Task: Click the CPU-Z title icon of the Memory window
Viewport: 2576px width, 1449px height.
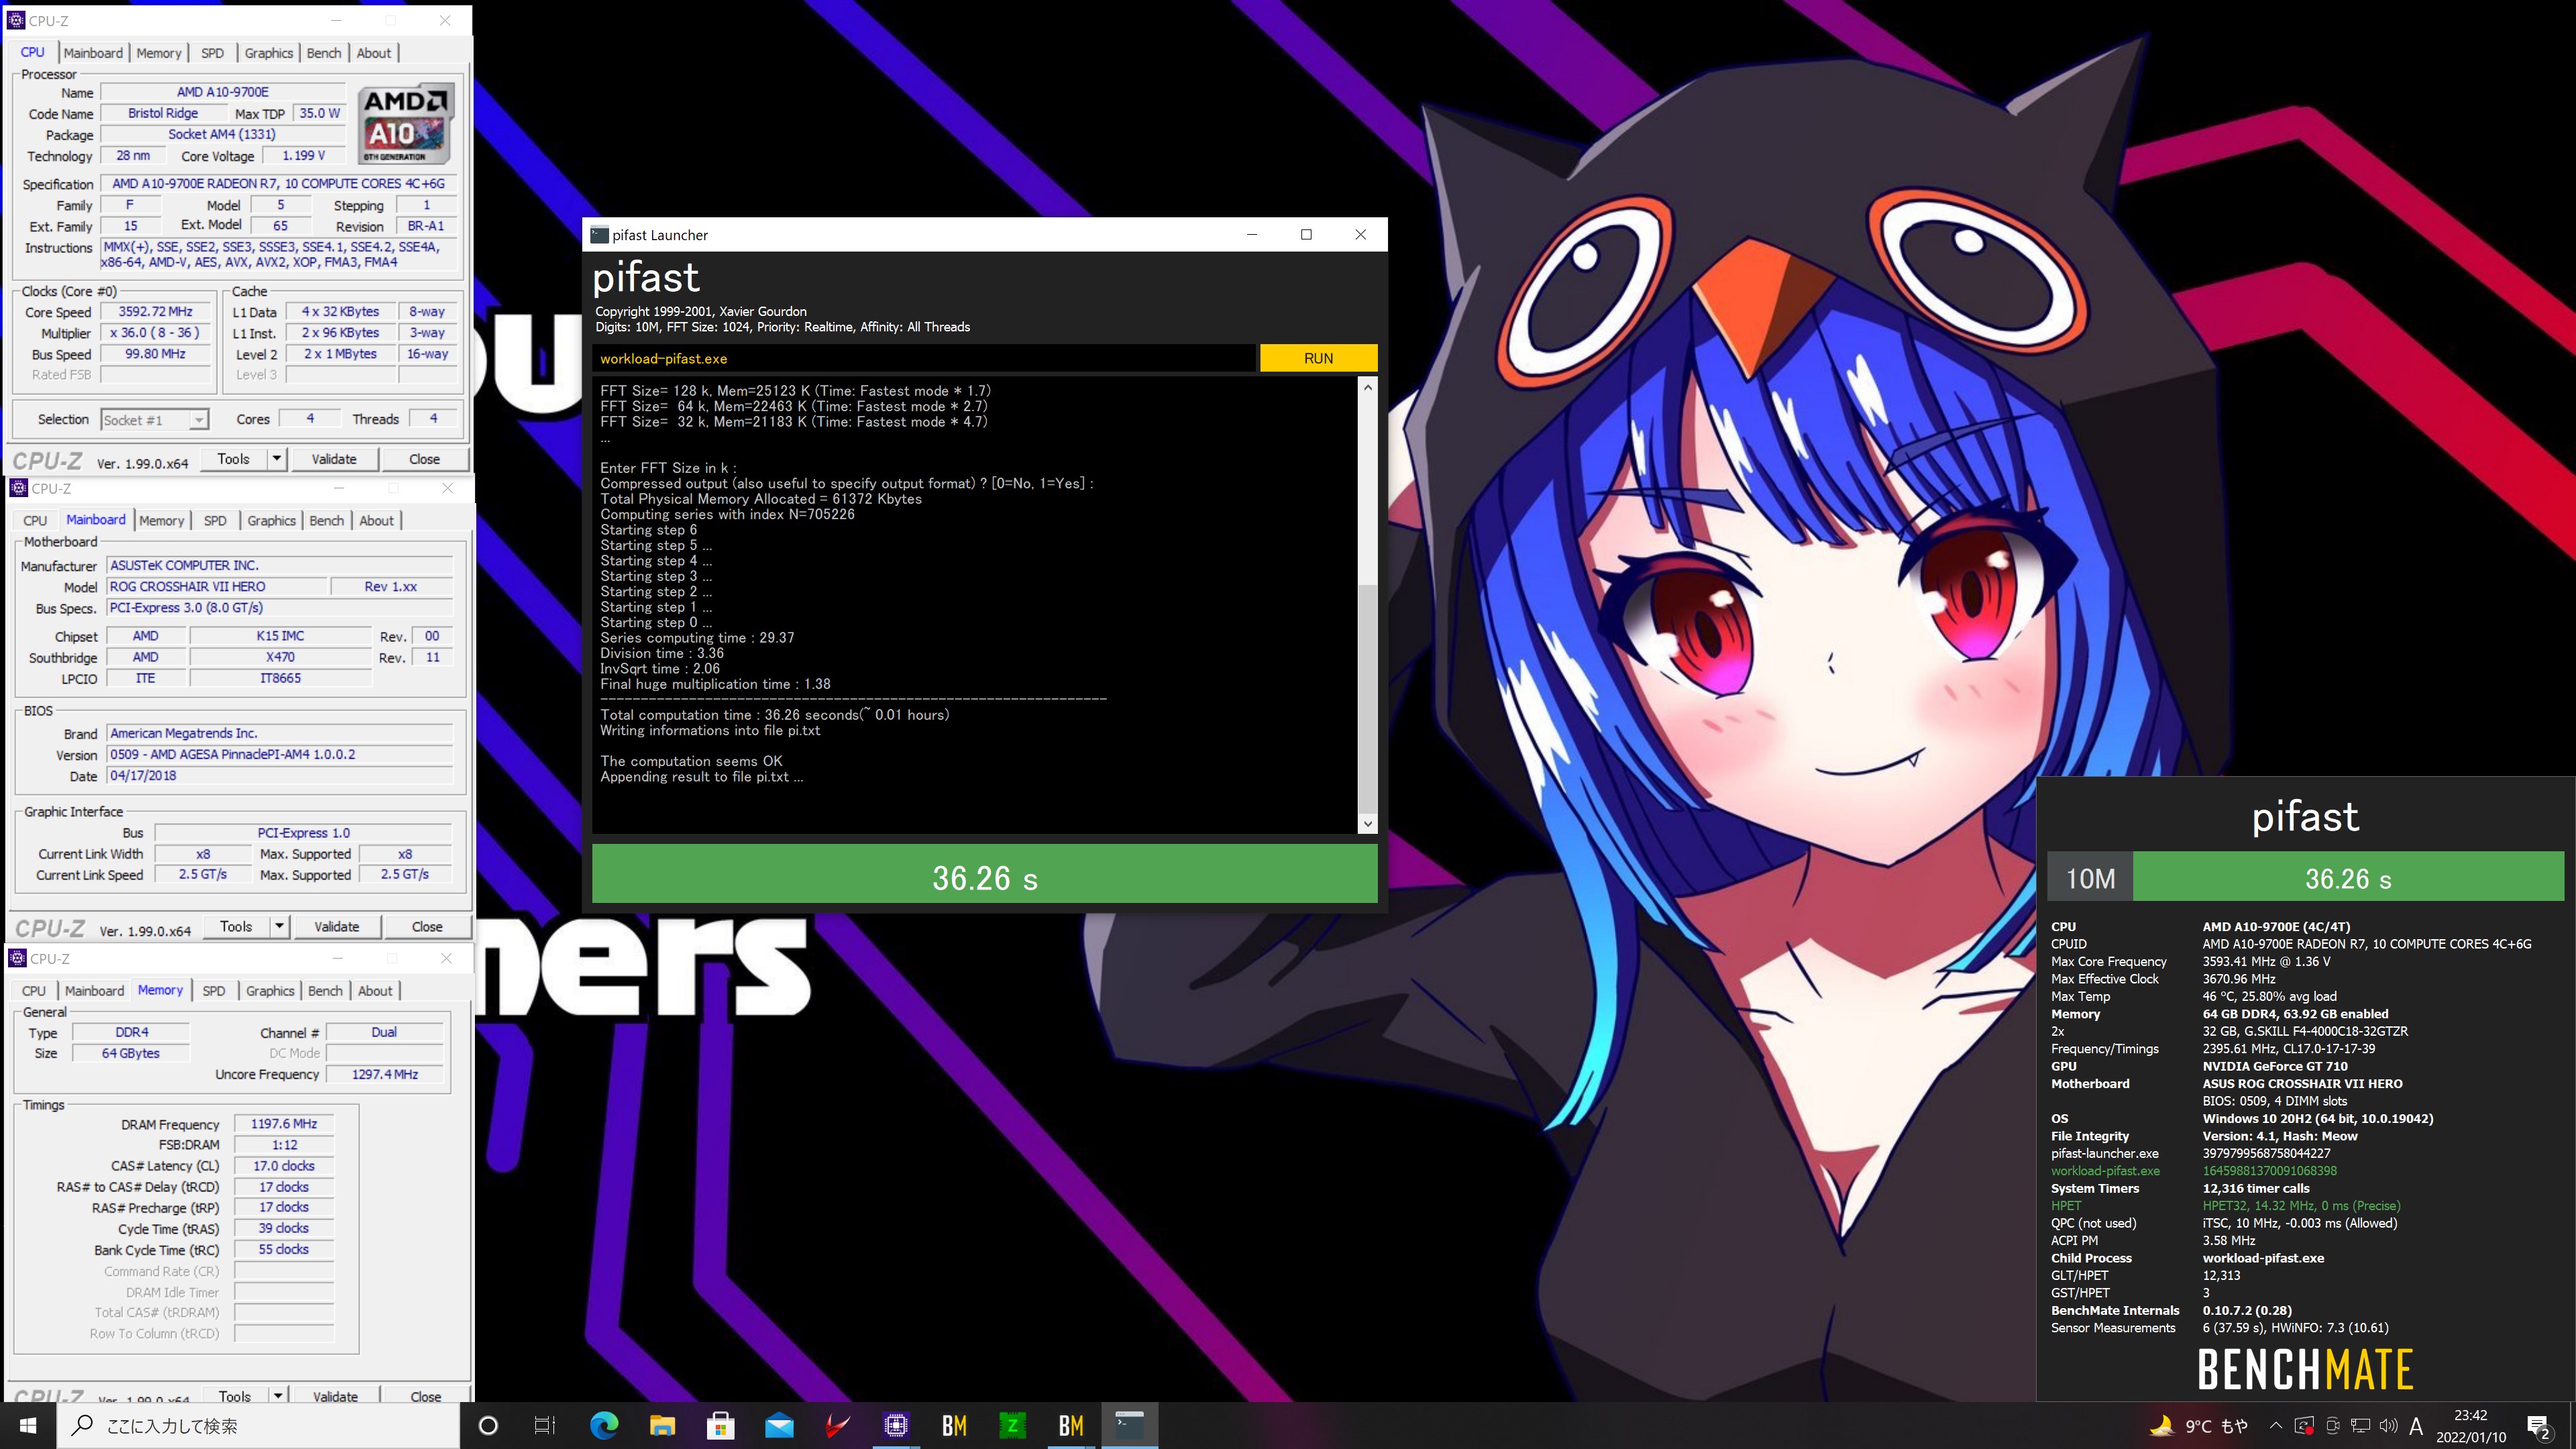Action: pos(17,958)
